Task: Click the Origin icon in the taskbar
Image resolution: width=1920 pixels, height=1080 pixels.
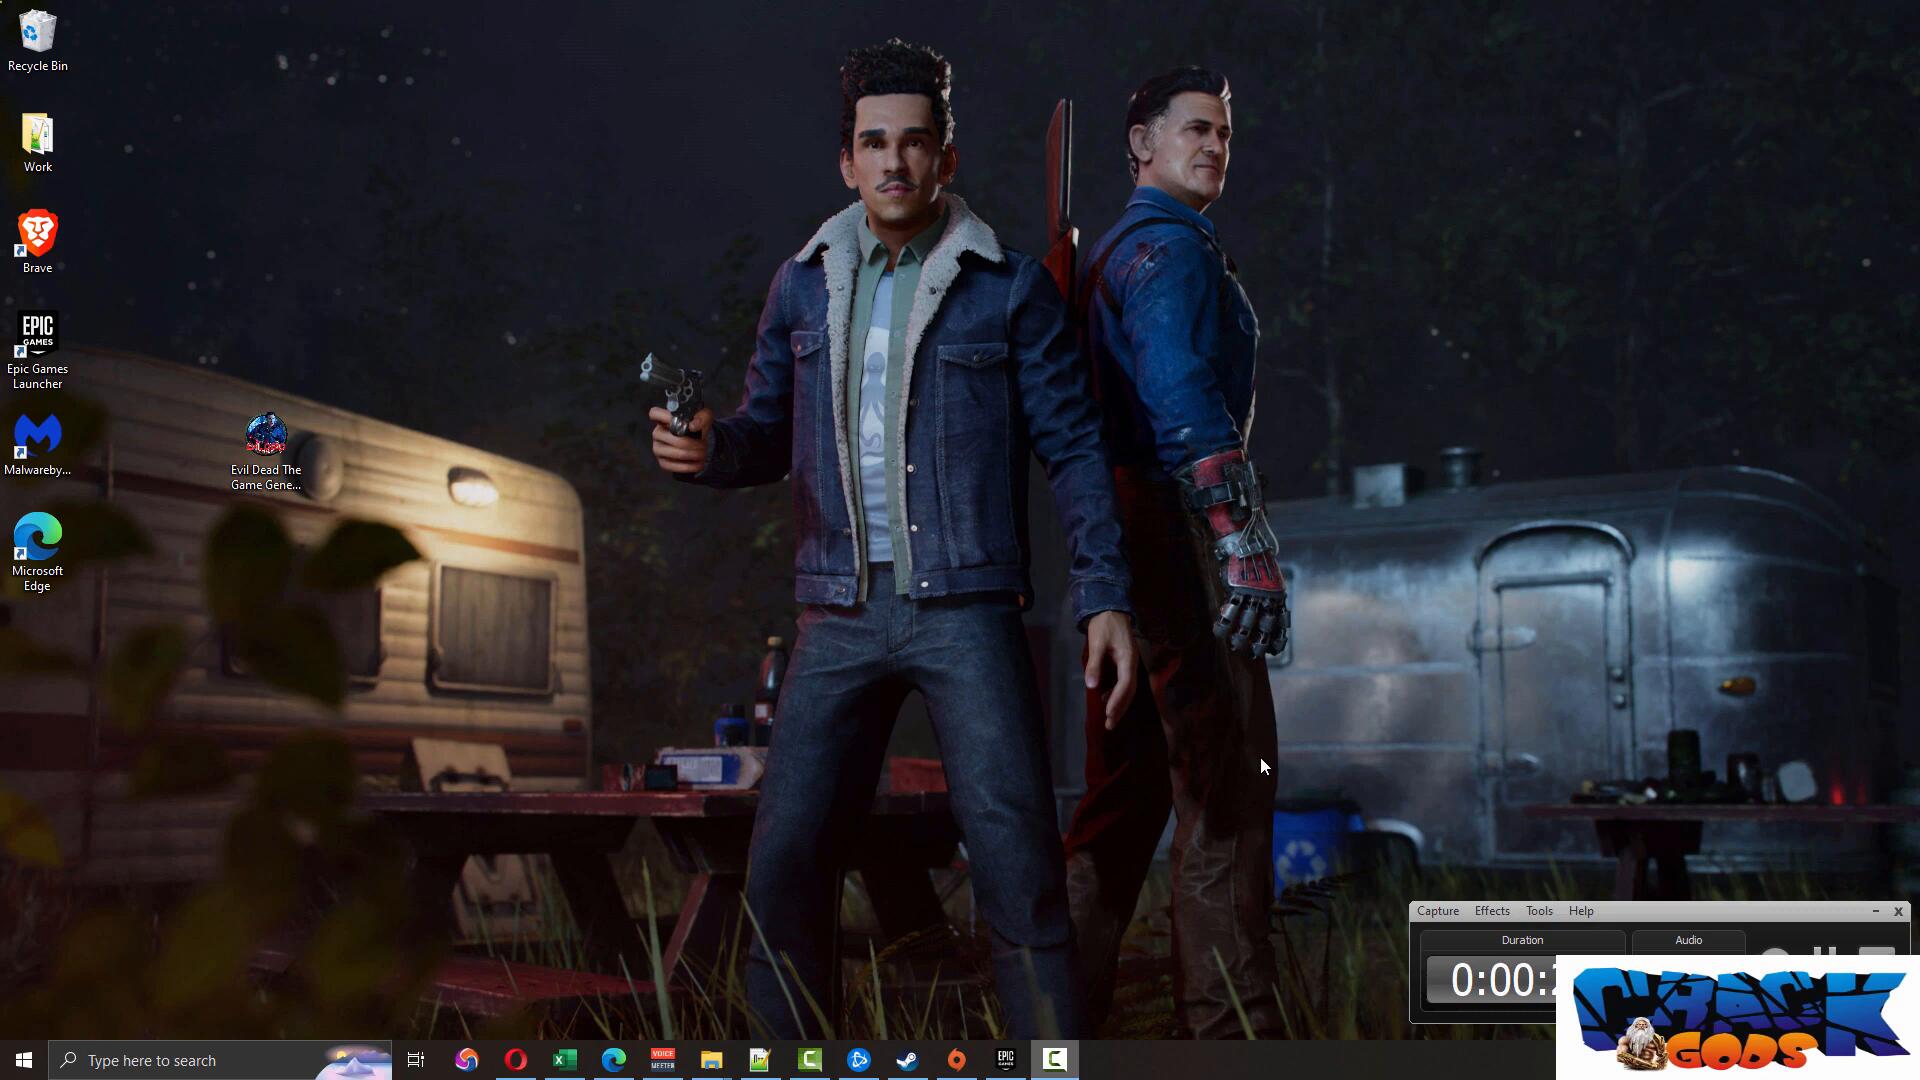Action: (956, 1060)
